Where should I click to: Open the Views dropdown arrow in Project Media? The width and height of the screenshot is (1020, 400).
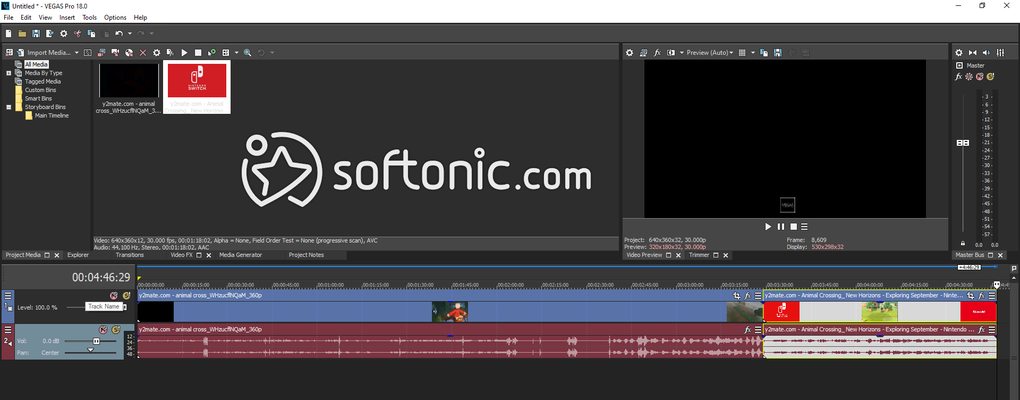[236, 53]
